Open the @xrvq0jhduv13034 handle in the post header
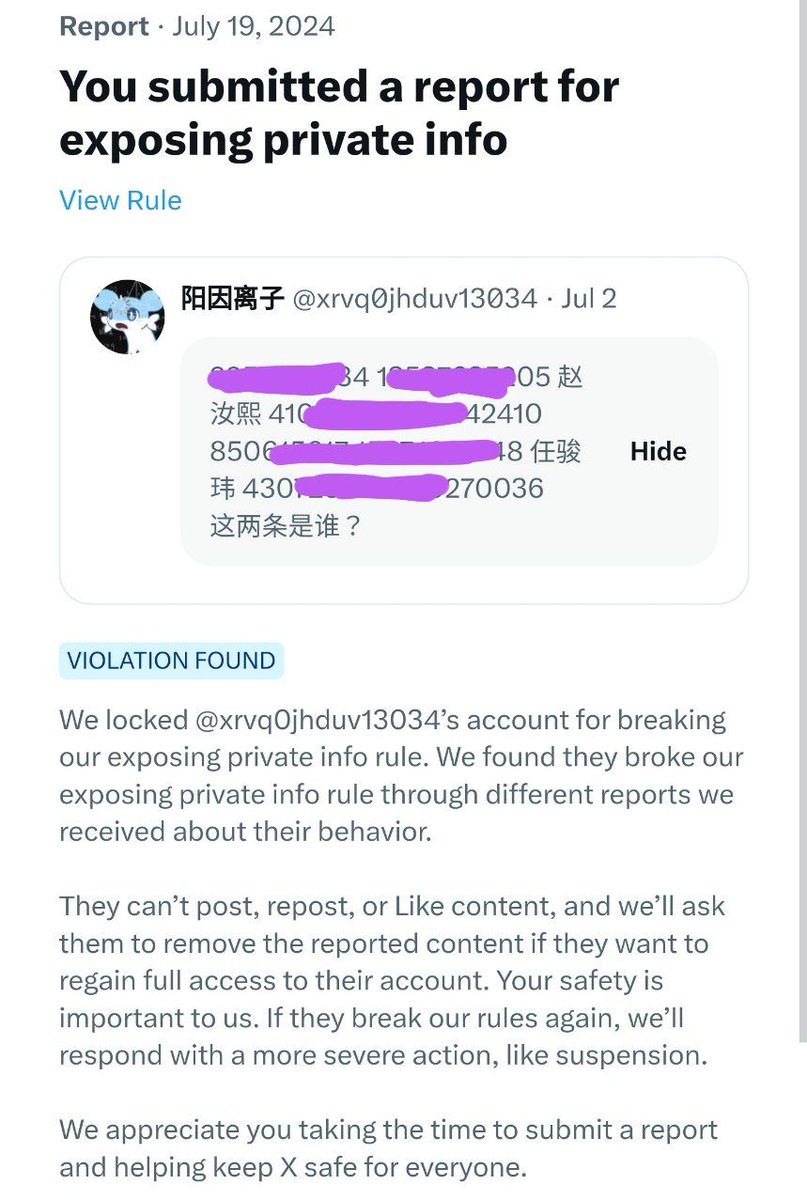 coord(414,298)
